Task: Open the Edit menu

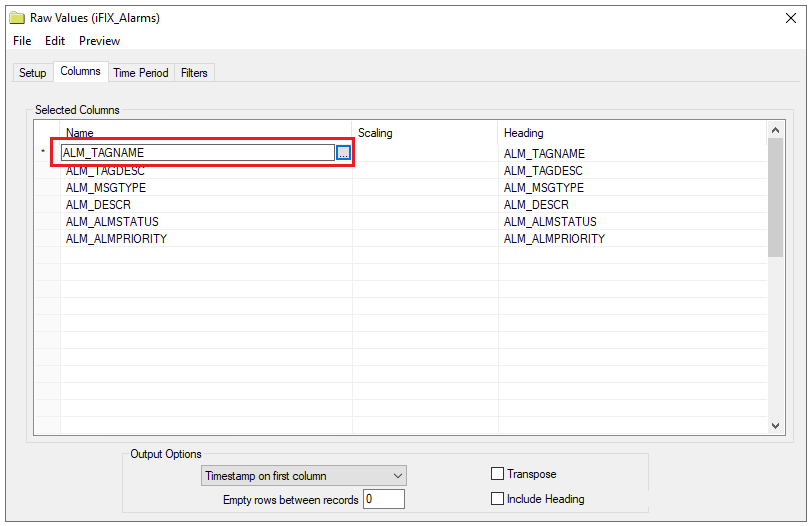Action: tap(55, 41)
